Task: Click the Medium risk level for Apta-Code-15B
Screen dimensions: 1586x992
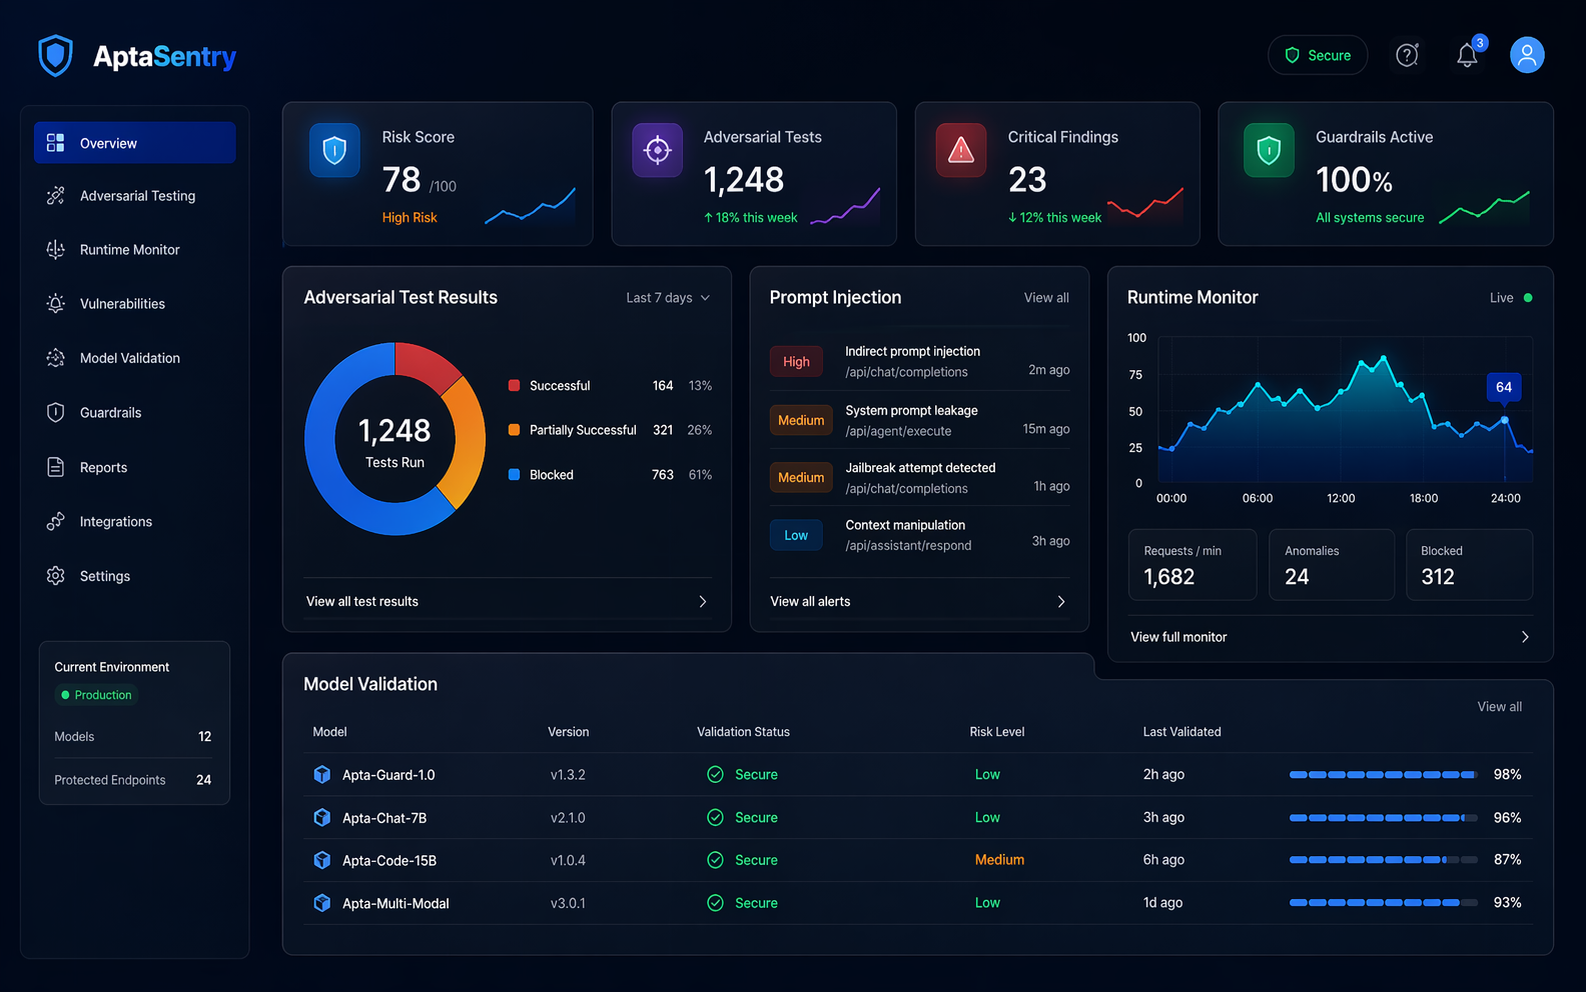Action: pyautogui.click(x=999, y=860)
